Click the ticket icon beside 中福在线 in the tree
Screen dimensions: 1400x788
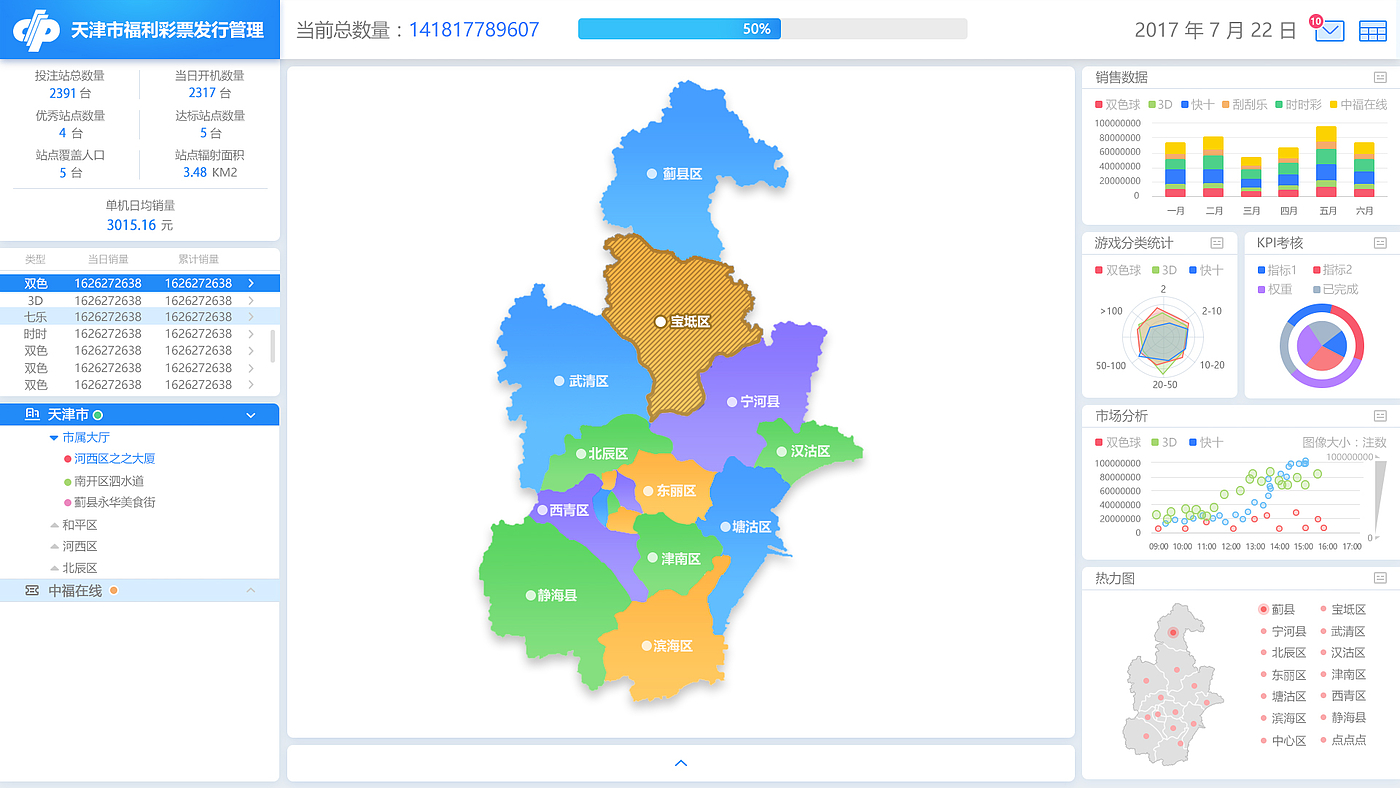click(32, 591)
